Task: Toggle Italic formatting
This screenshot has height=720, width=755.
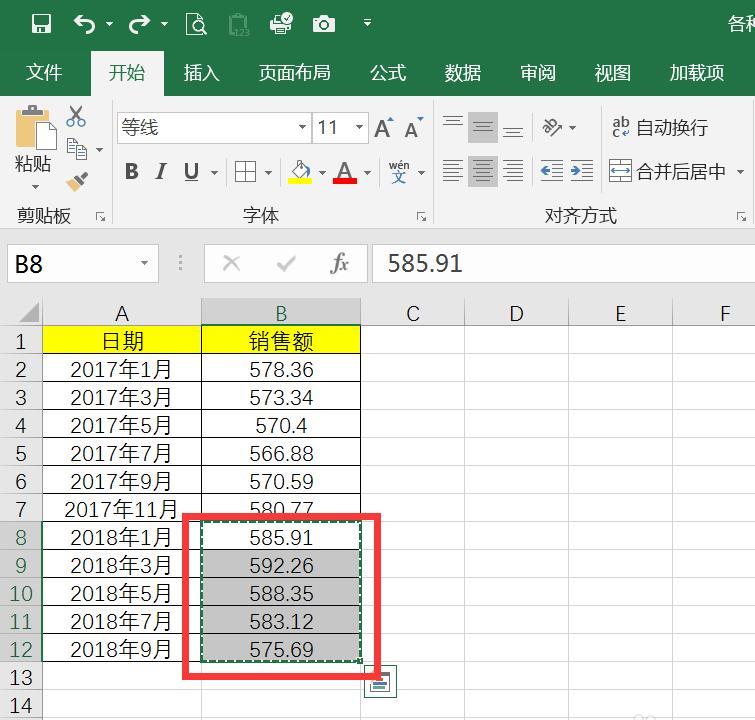Action: tap(161, 171)
